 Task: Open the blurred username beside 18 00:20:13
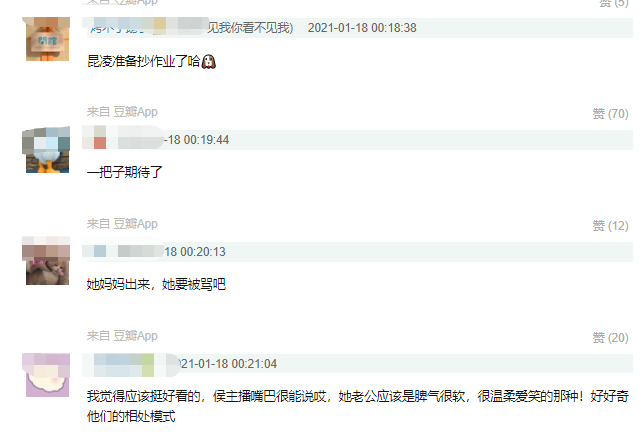(x=123, y=251)
